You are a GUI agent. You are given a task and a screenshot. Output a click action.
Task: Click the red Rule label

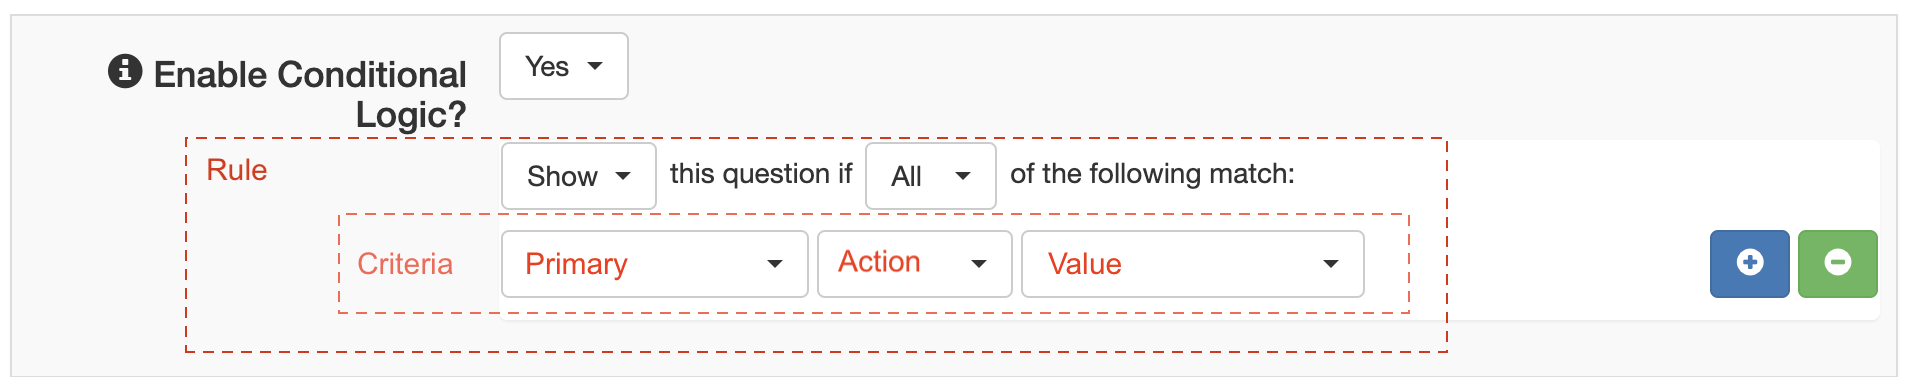point(237,170)
